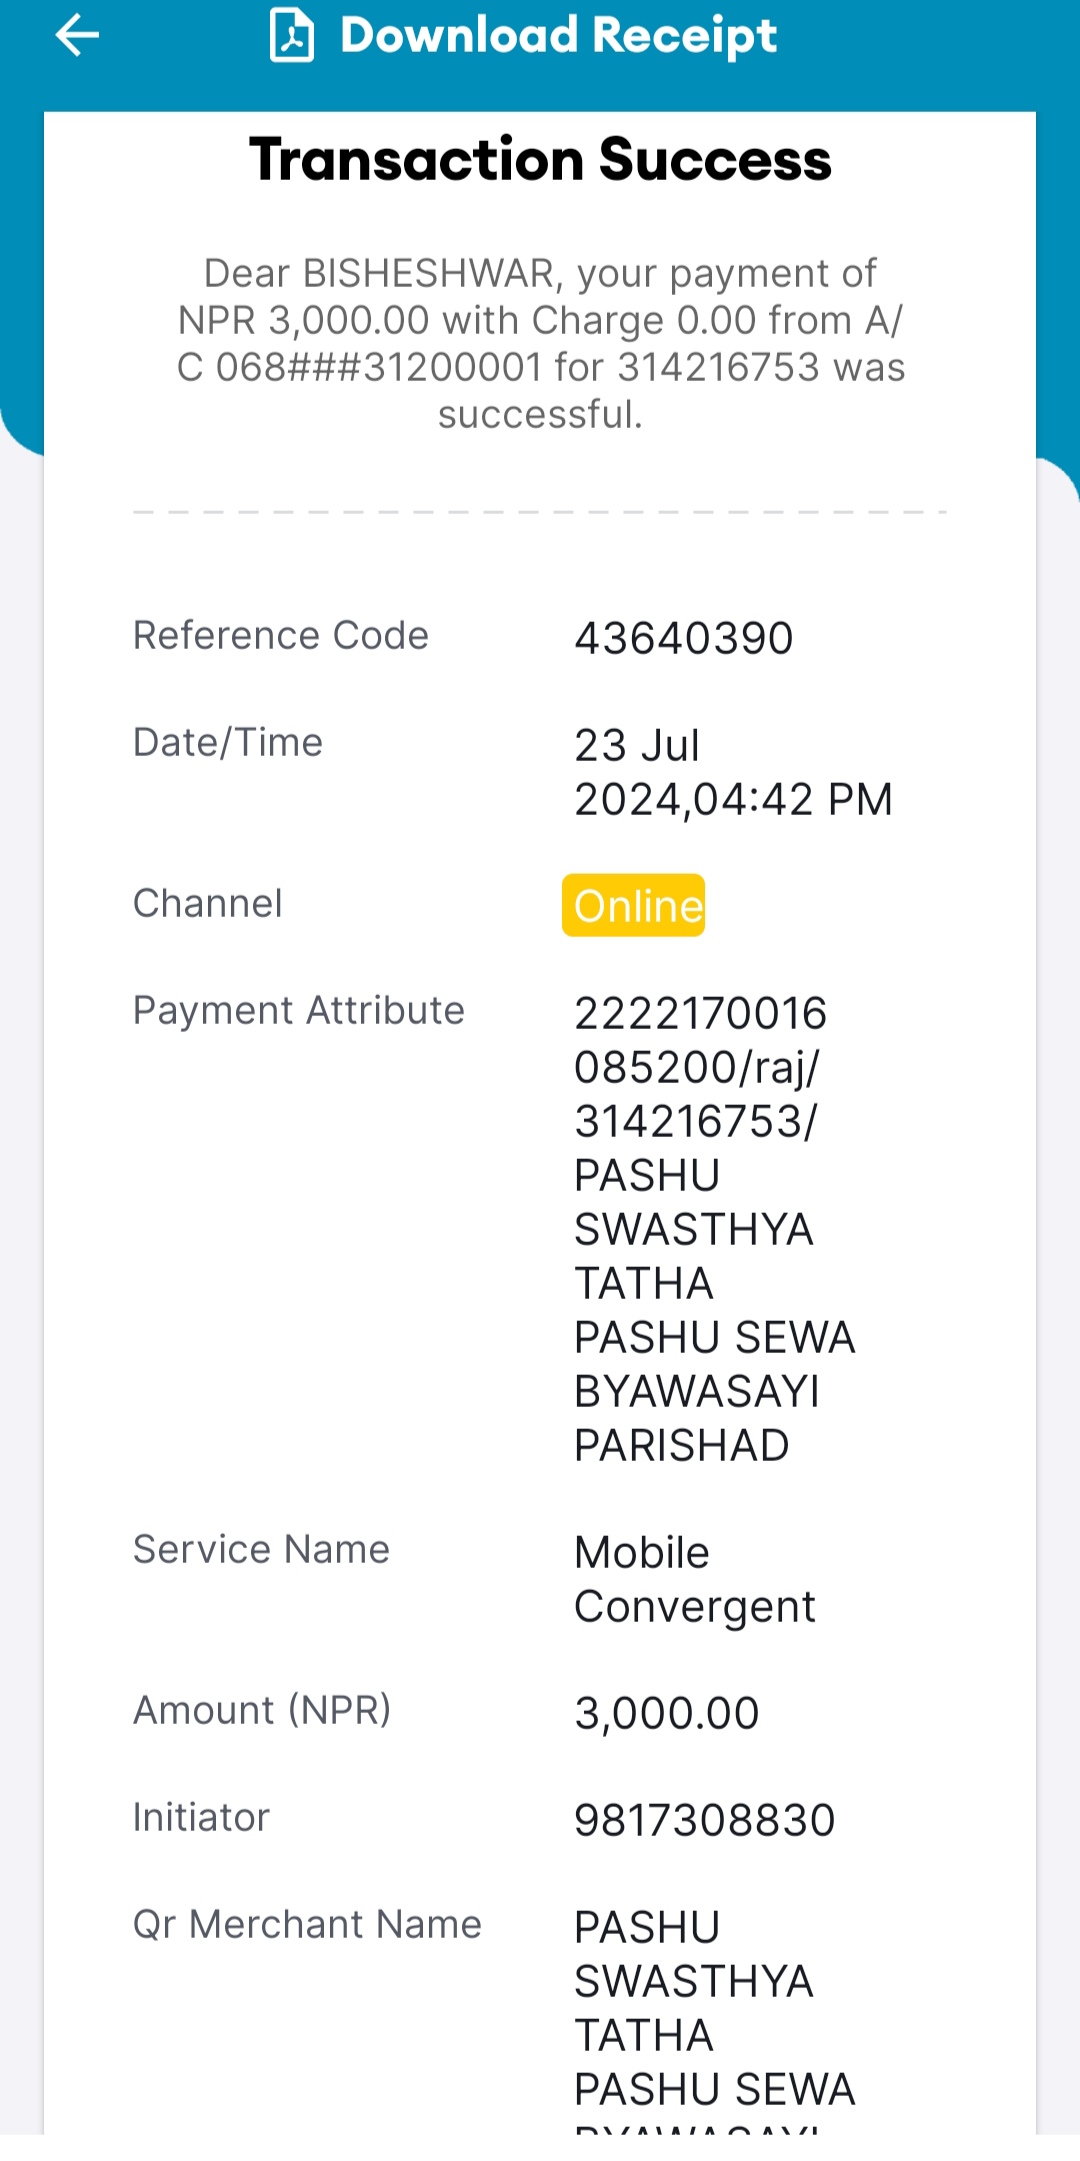
Task: Click the Mobile Convergent service value
Action: coord(695,1580)
